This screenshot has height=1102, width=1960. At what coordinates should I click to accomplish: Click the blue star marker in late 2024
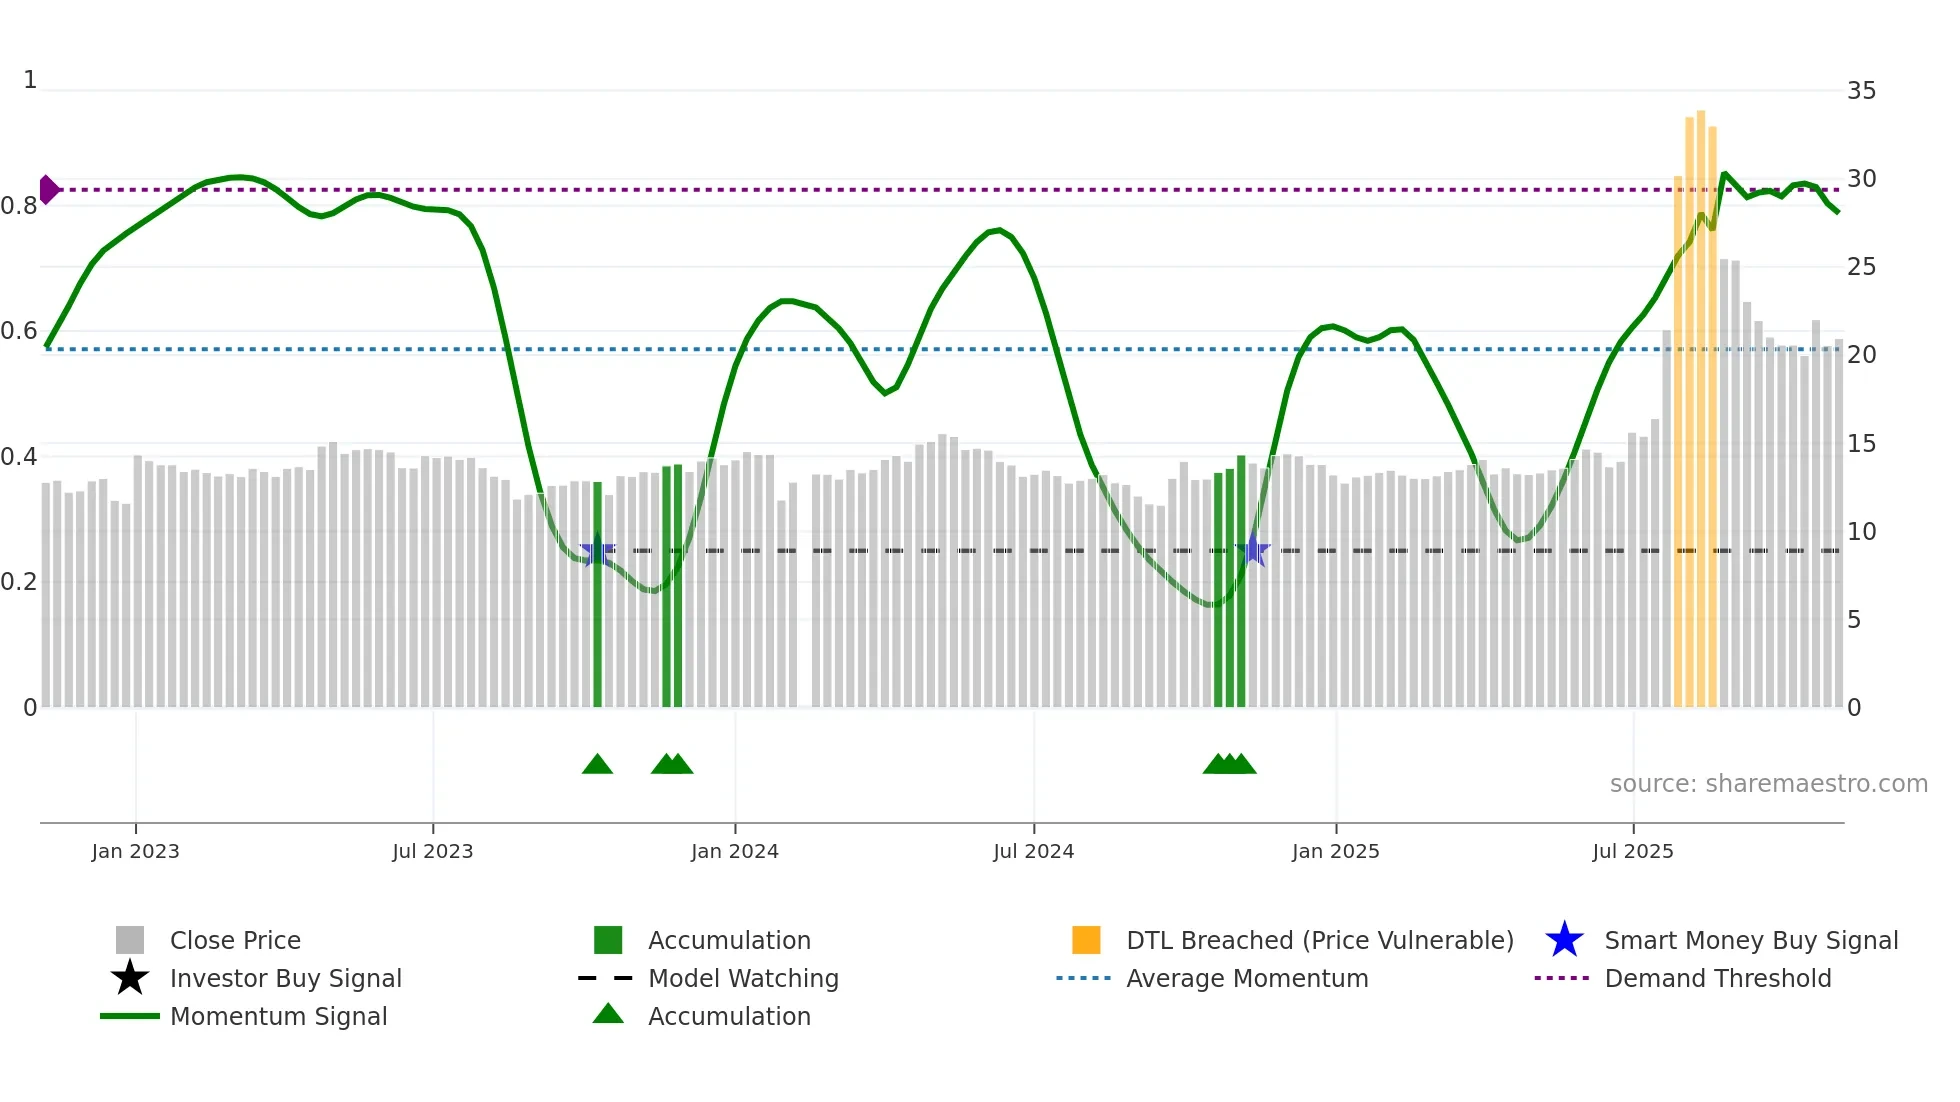point(1252,550)
